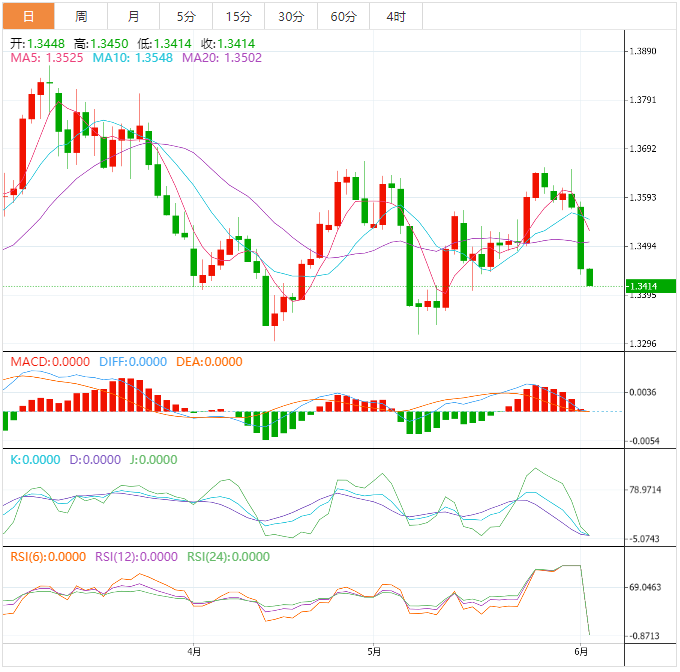Screen dimensions: 680x672
Task: Select the 60分 interval tab
Action: [x=343, y=17]
